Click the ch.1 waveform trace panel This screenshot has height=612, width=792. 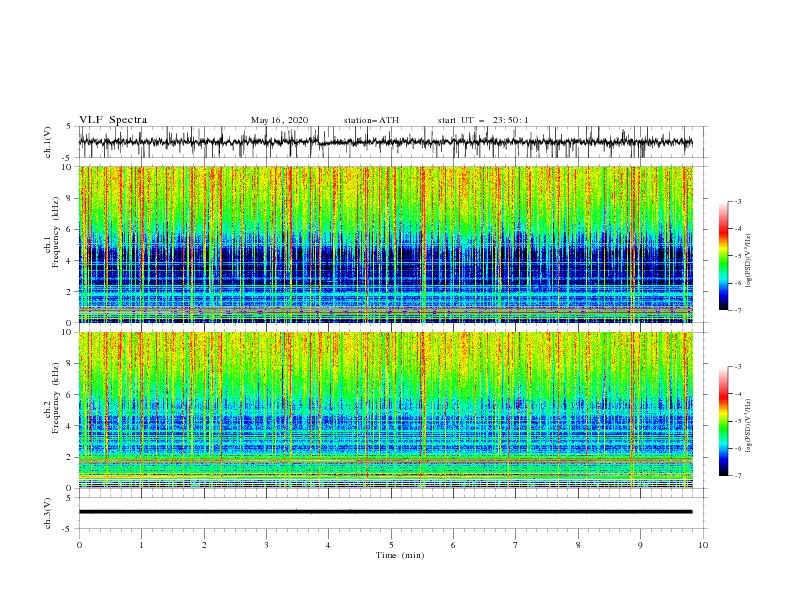393,142
